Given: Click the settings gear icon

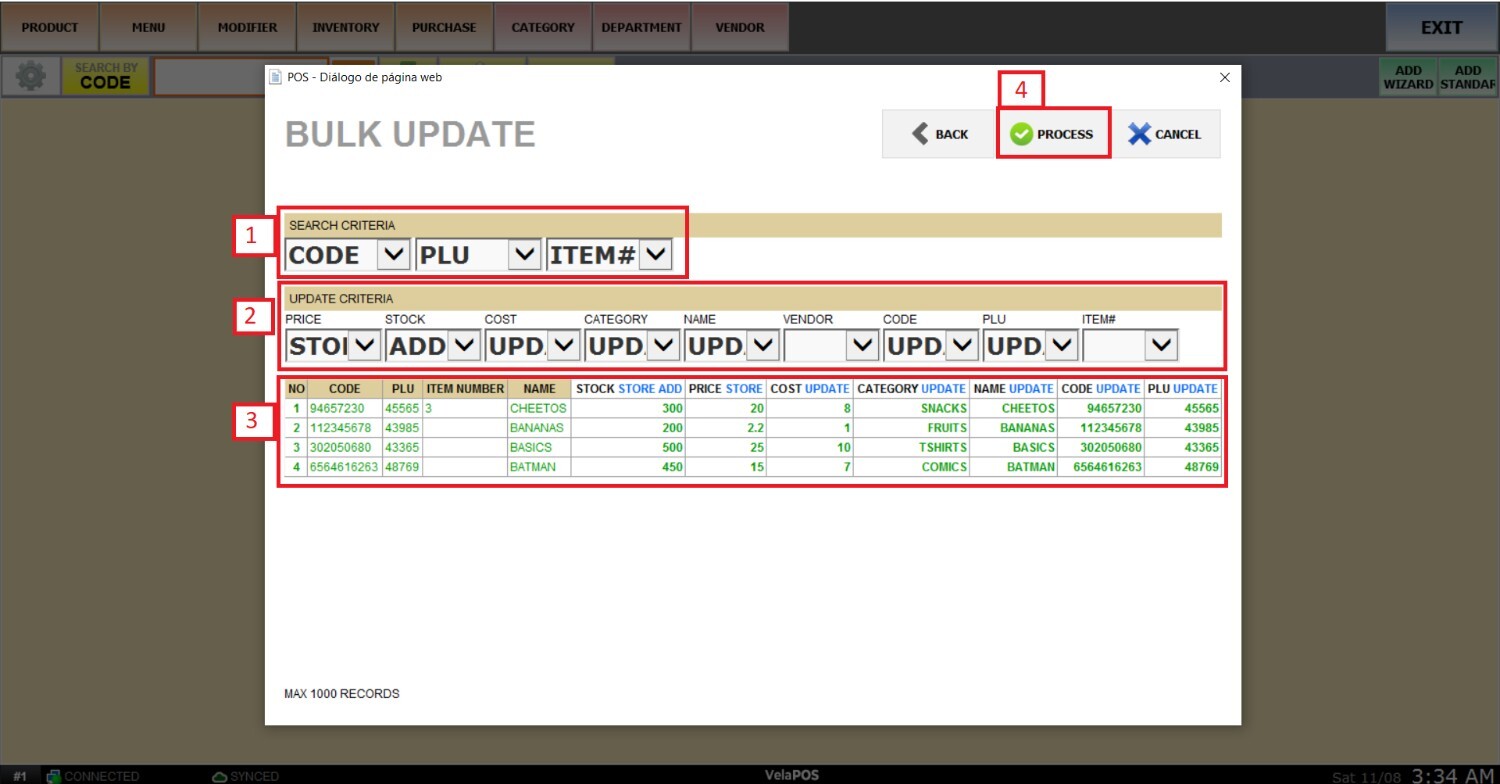Looking at the screenshot, I should tap(31, 77).
